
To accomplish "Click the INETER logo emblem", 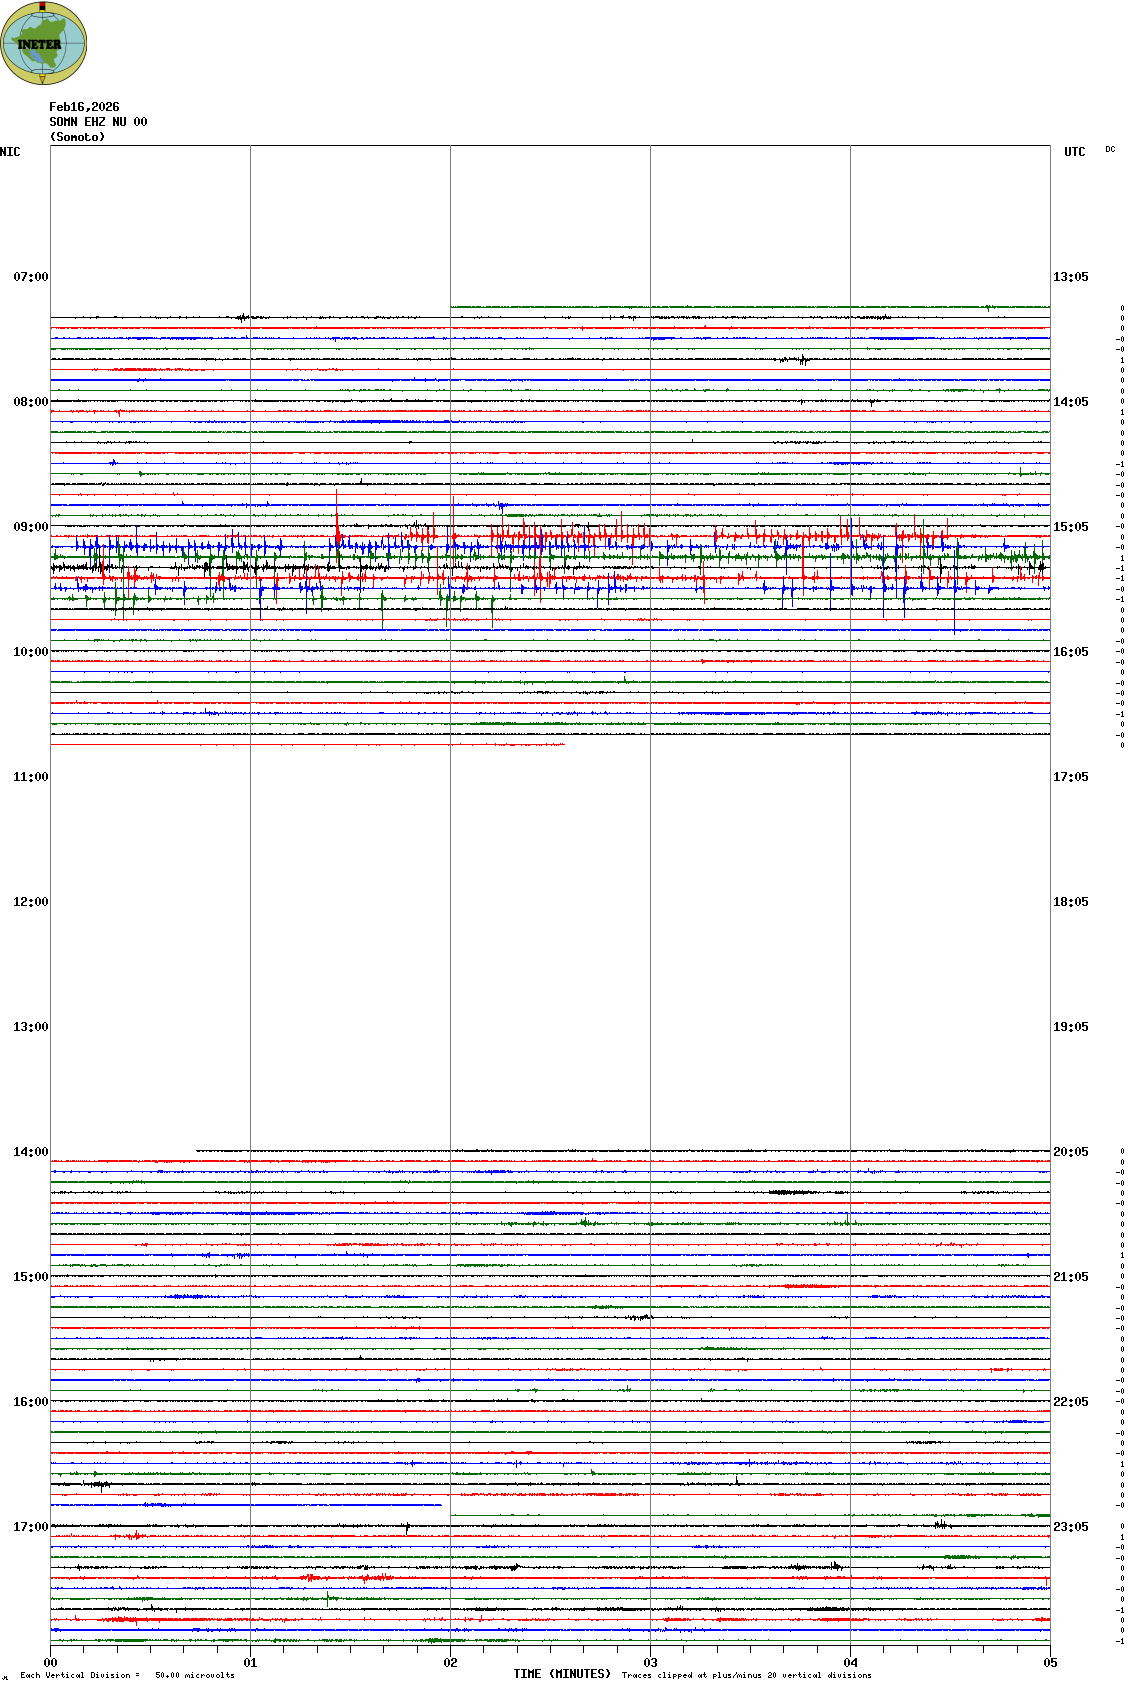I will pos(43,43).
